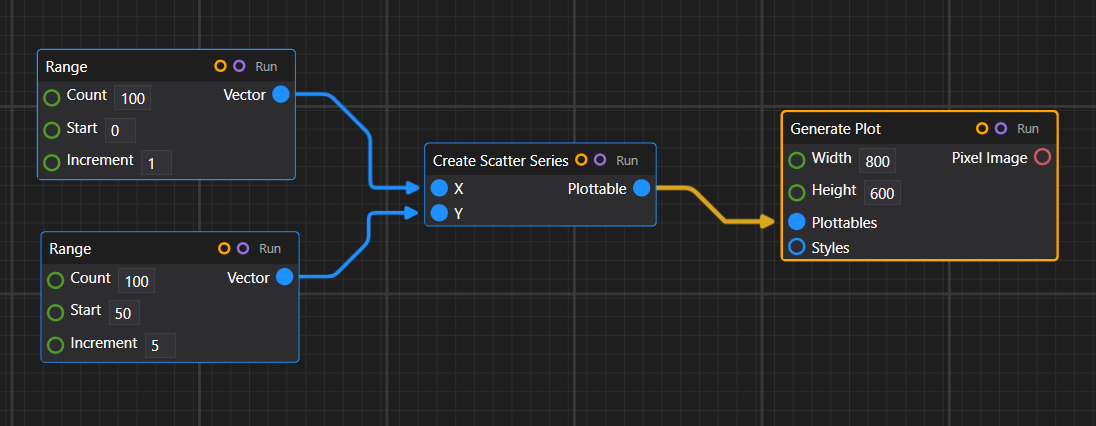
Task: Click the Width input port on Generate Plot
Action: click(x=797, y=160)
